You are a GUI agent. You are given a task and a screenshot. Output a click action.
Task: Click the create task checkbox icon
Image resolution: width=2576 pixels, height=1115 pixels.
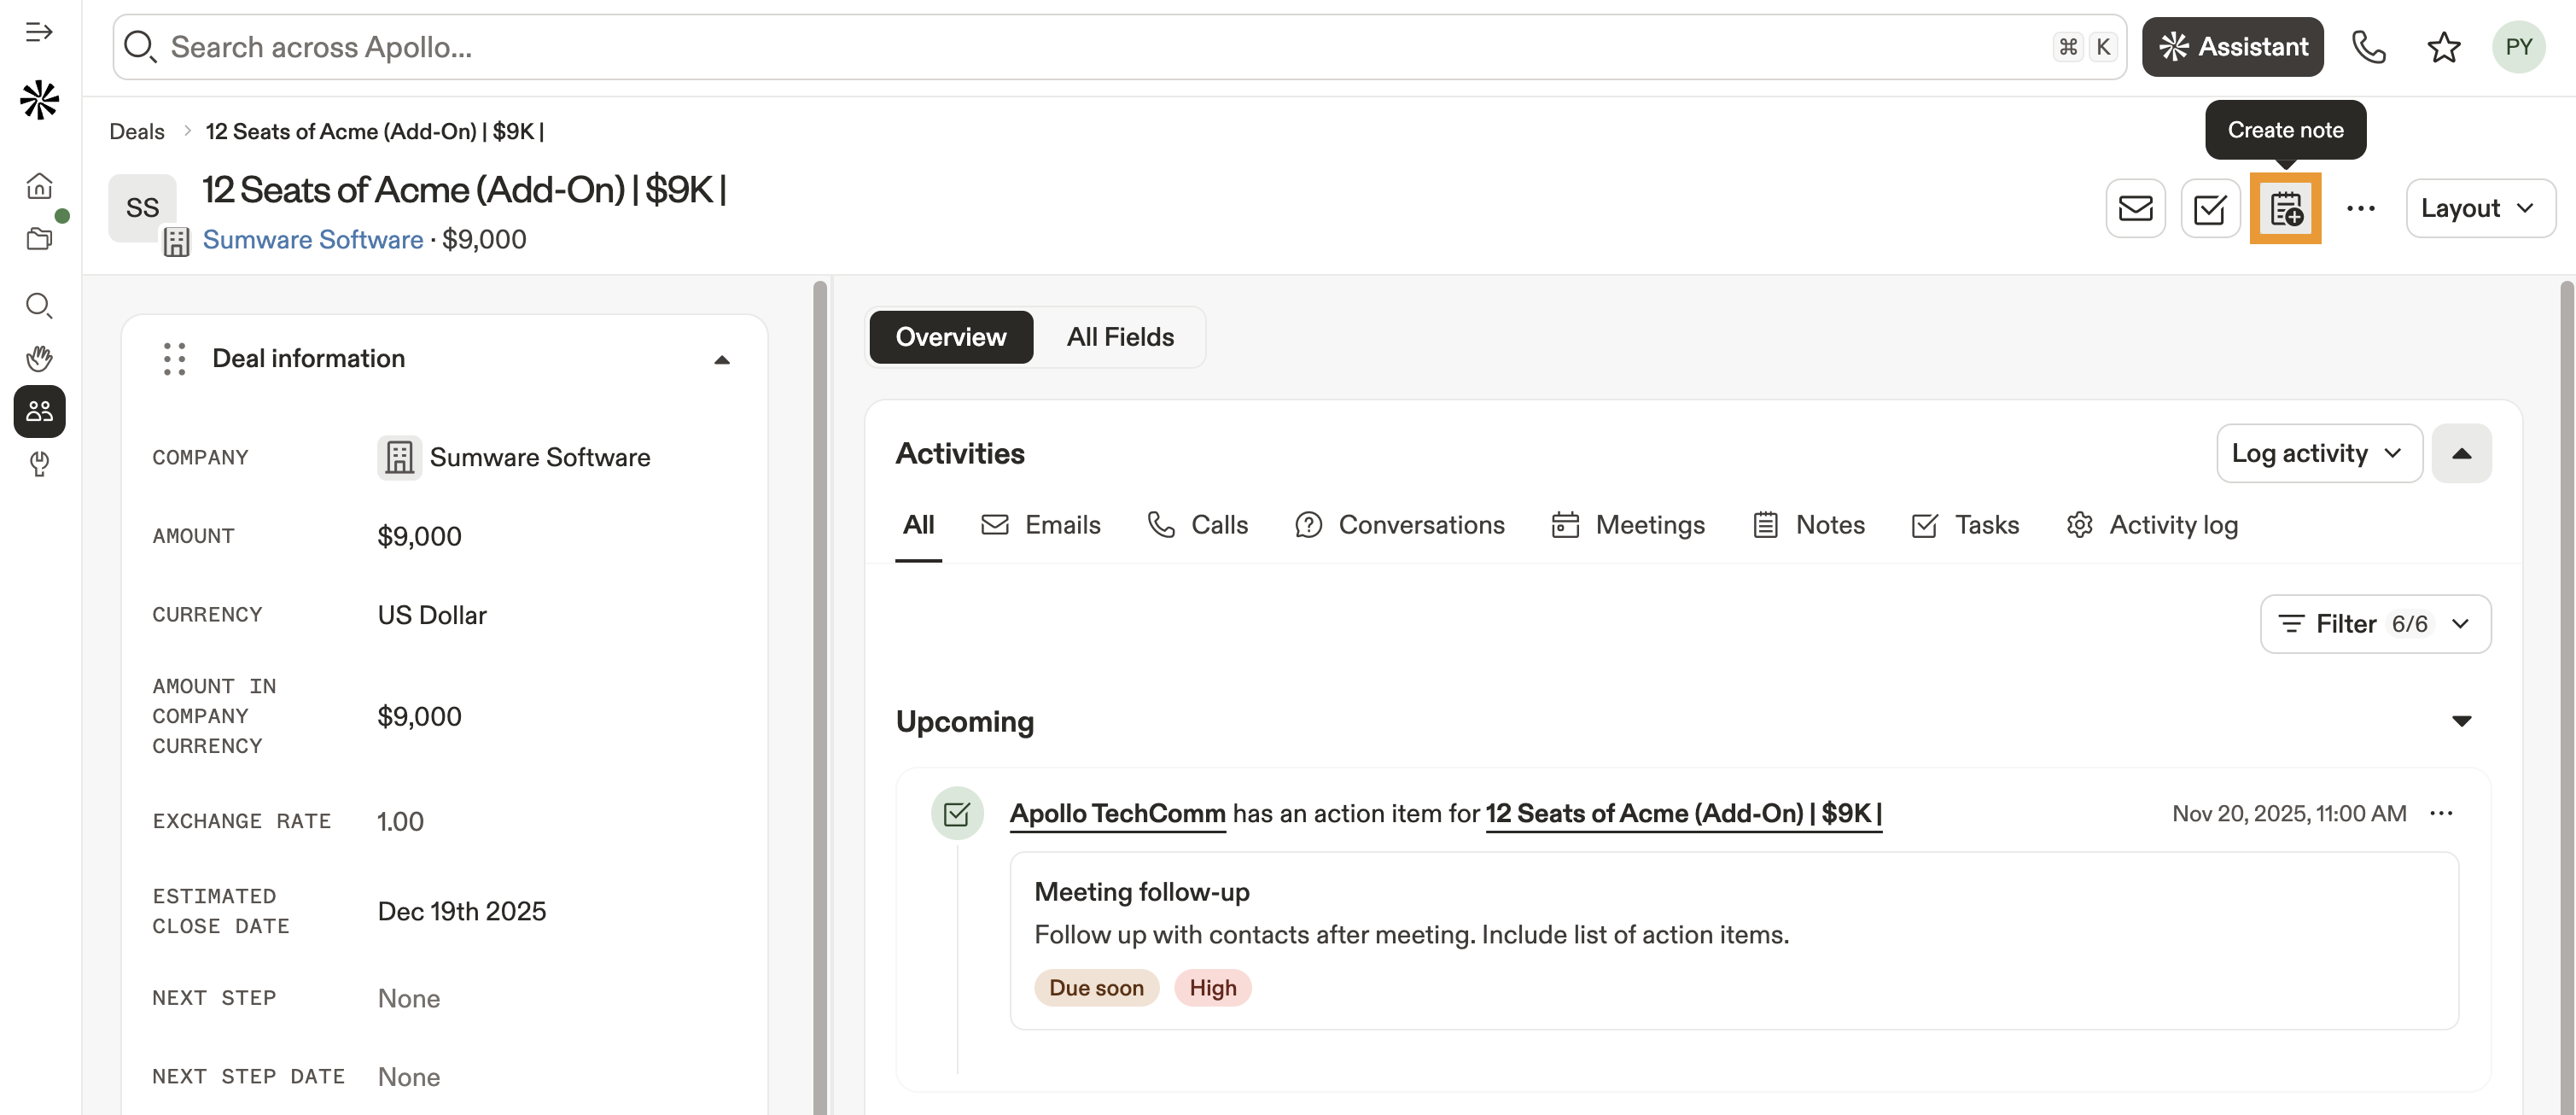click(x=2209, y=208)
